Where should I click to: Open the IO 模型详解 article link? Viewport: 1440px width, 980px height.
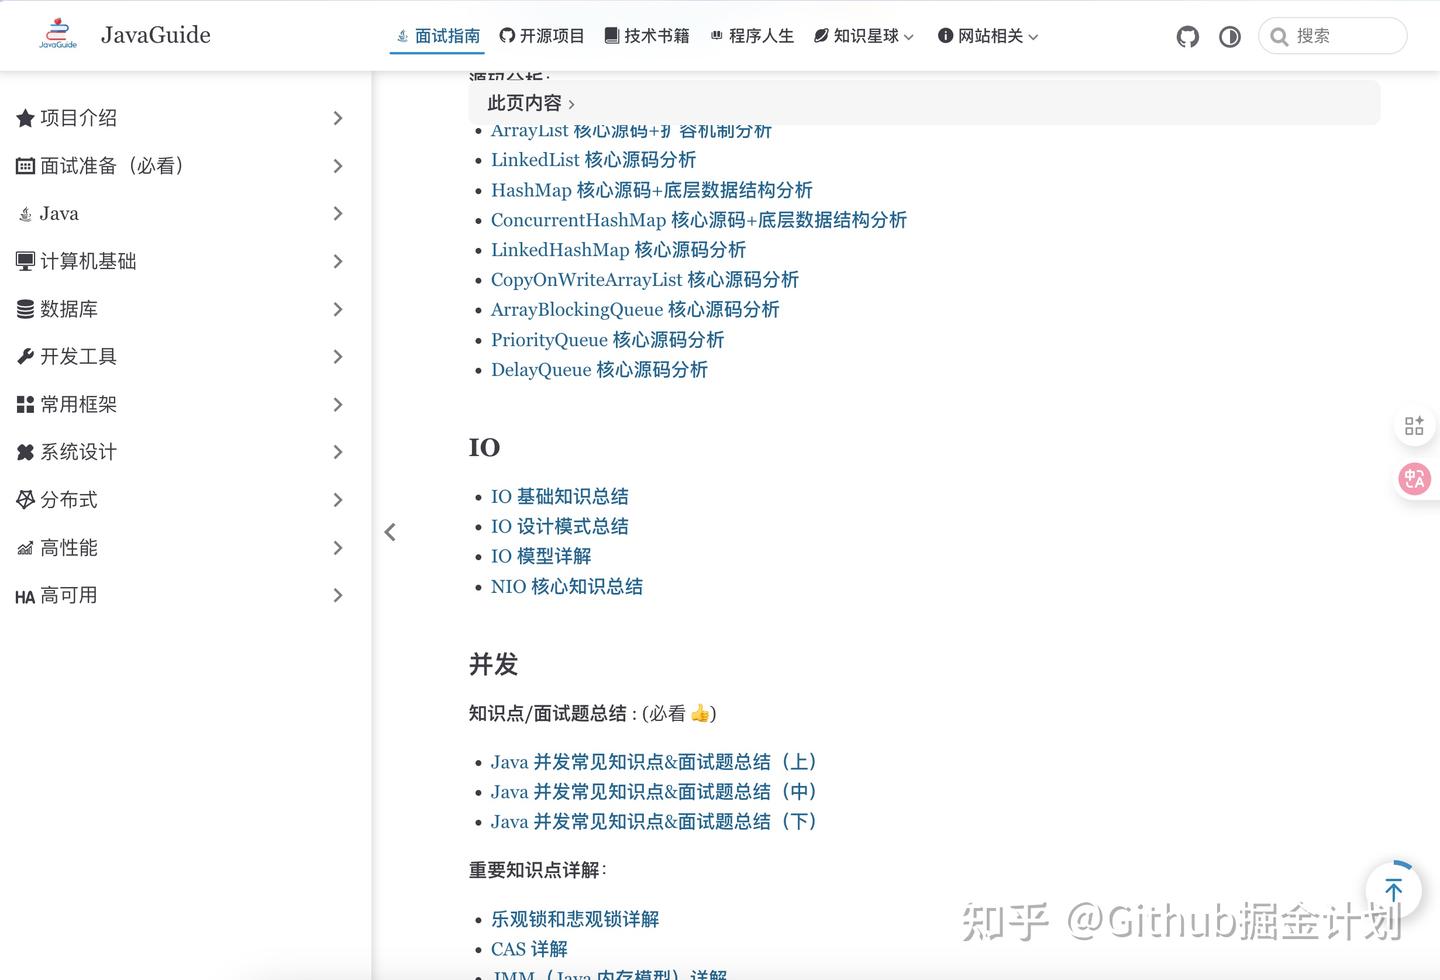click(x=540, y=556)
